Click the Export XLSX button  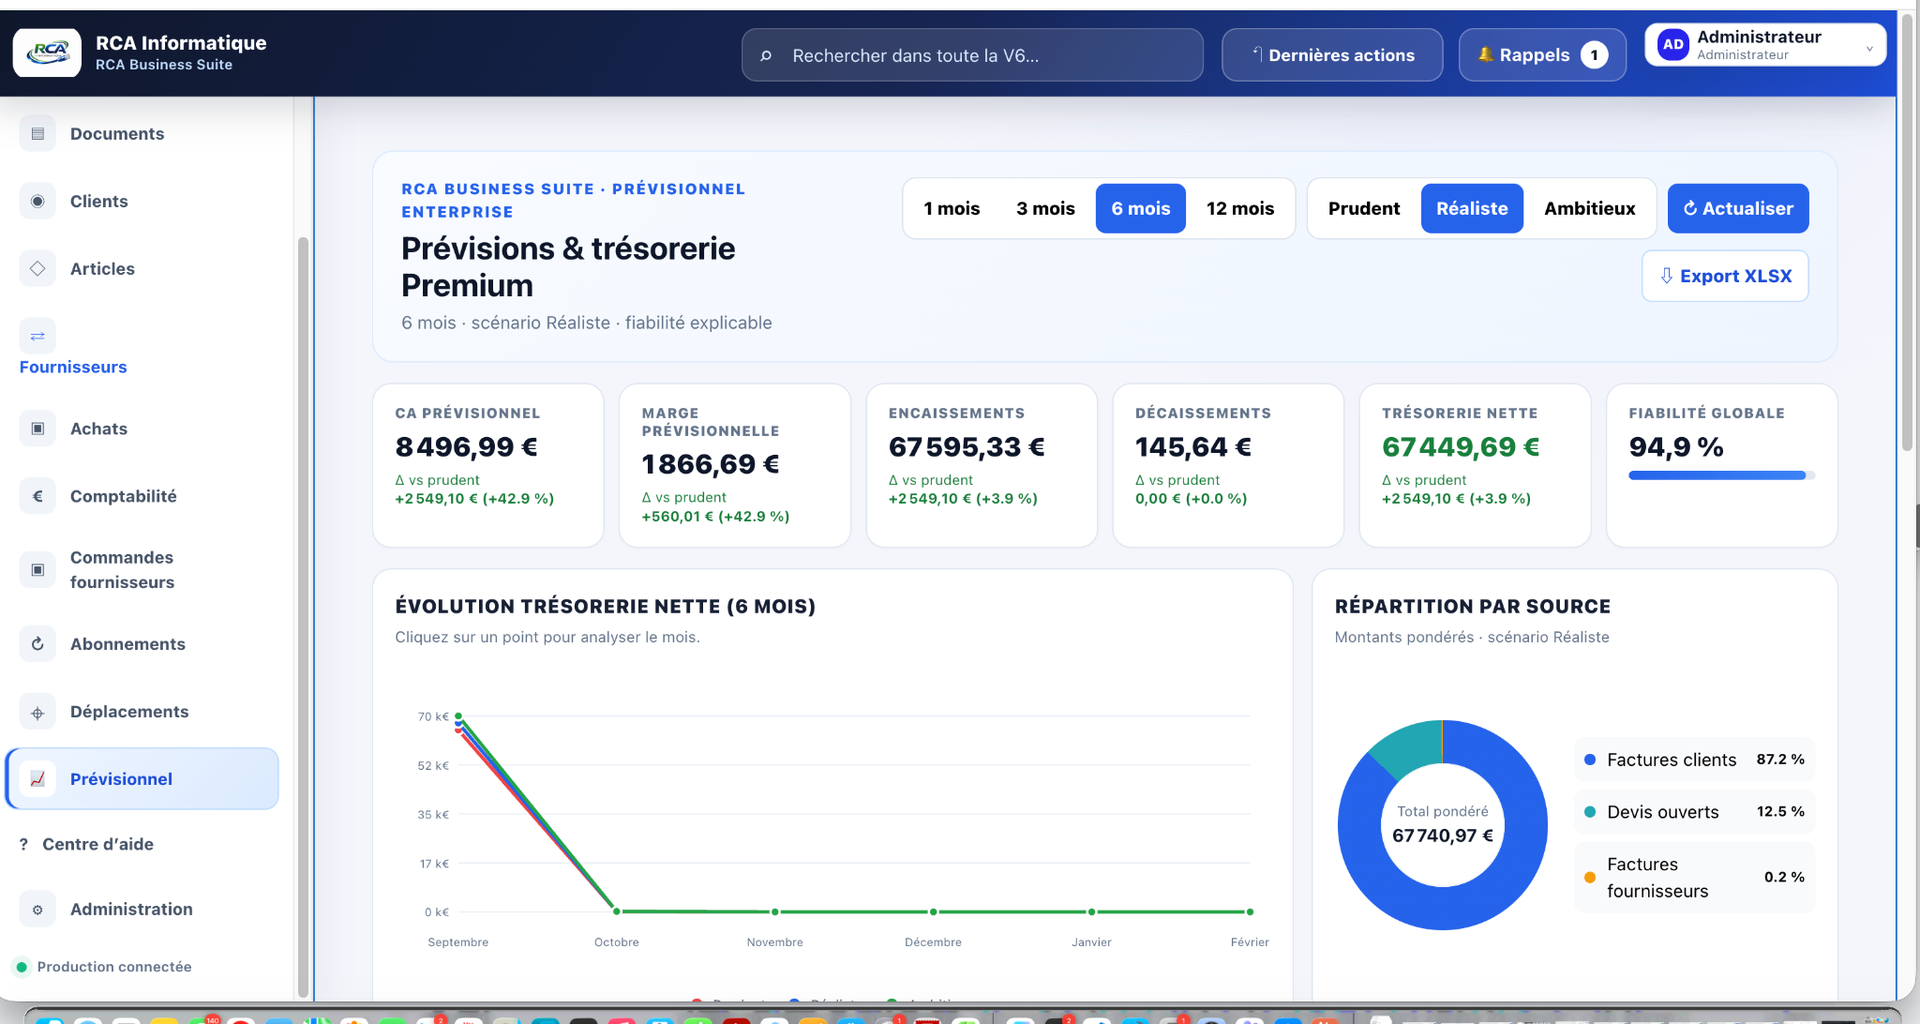pos(1725,276)
